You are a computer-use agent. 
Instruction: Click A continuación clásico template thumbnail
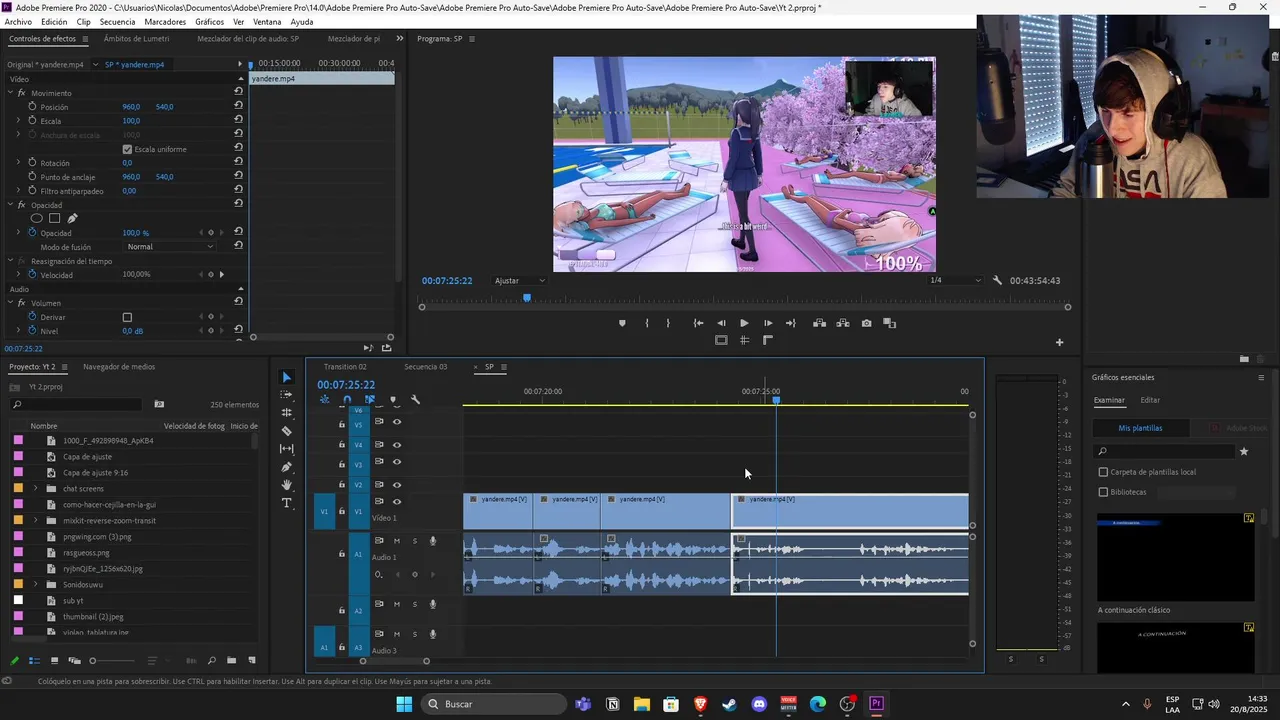pos(1176,558)
